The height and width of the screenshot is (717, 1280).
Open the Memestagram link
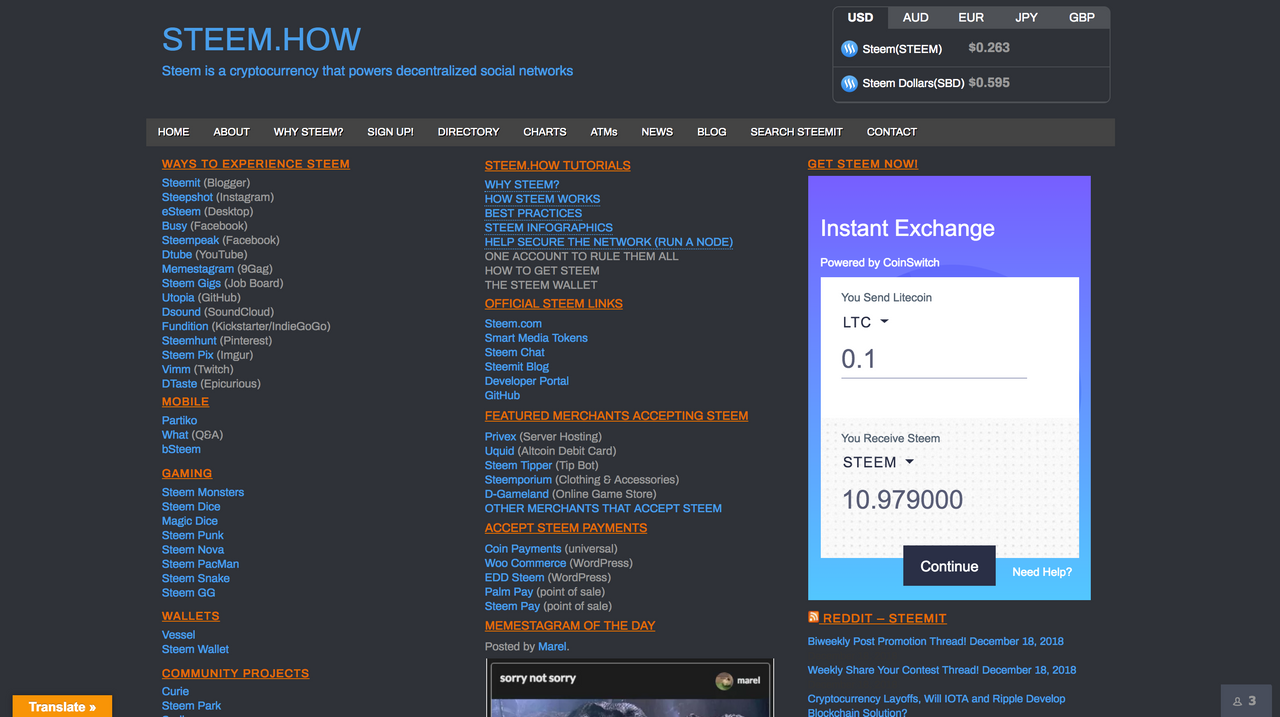point(198,269)
